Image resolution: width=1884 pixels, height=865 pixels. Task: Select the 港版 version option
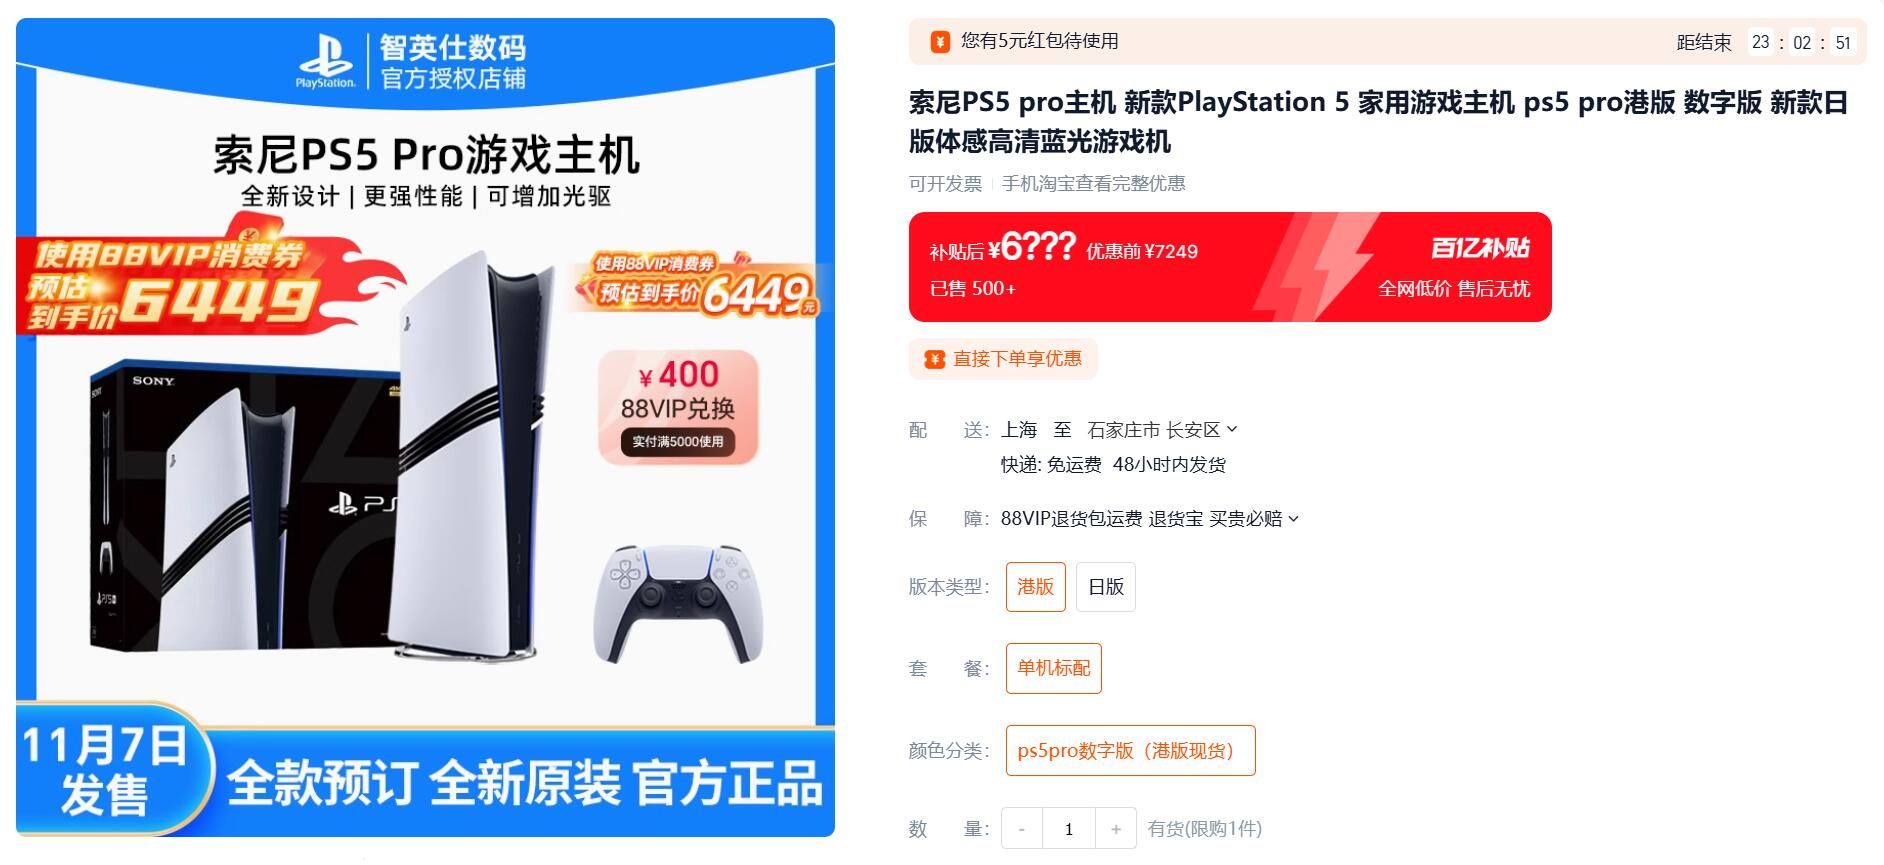[1036, 587]
